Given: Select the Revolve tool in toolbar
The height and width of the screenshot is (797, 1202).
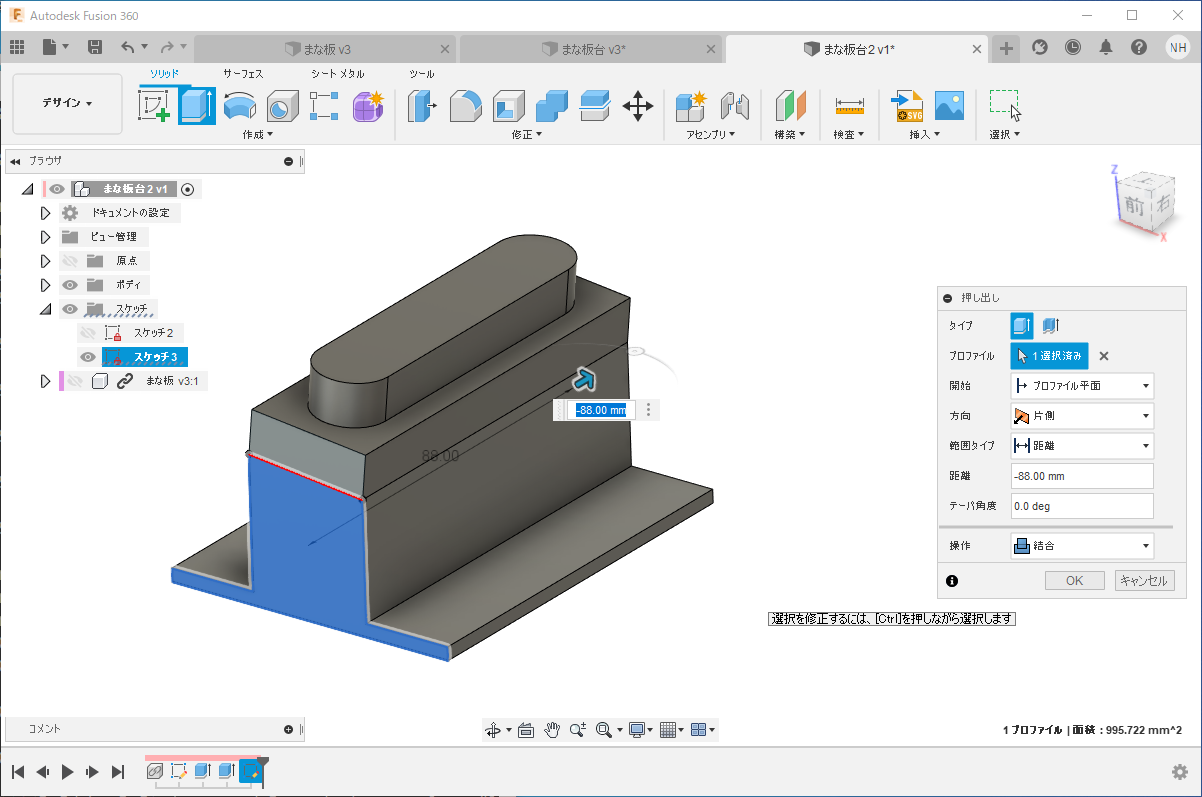Looking at the screenshot, I should (239, 105).
